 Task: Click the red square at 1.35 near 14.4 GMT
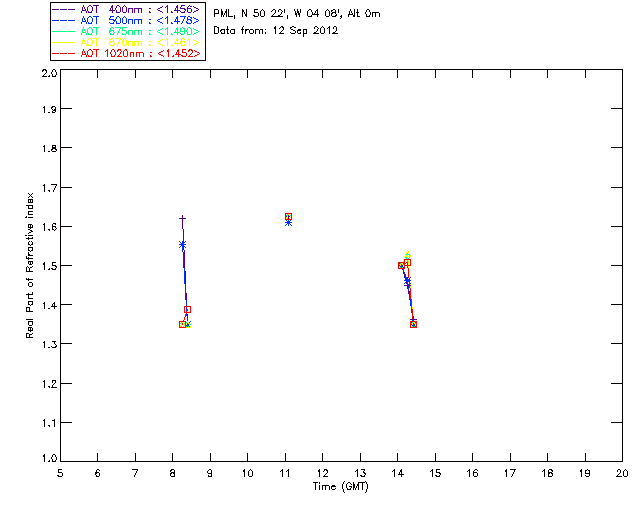[413, 325]
